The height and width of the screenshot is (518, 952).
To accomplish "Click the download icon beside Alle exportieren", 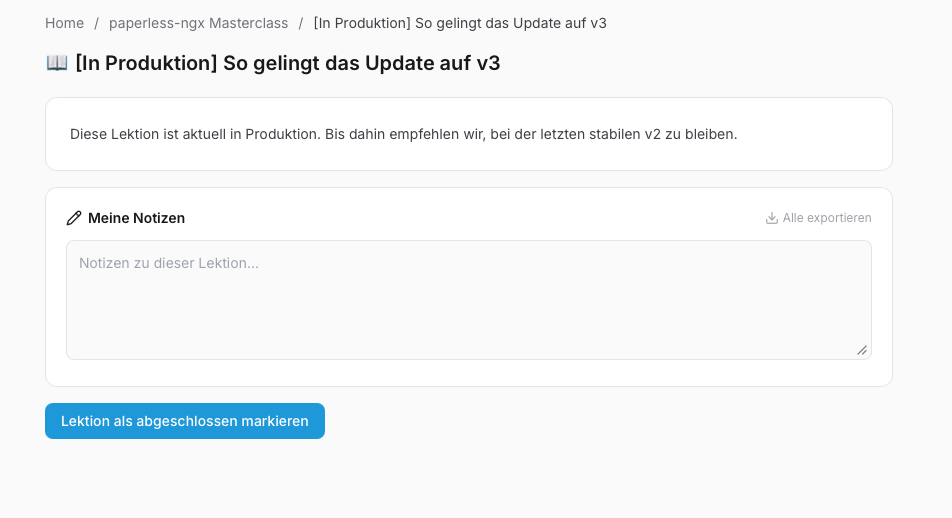I will coord(772,218).
